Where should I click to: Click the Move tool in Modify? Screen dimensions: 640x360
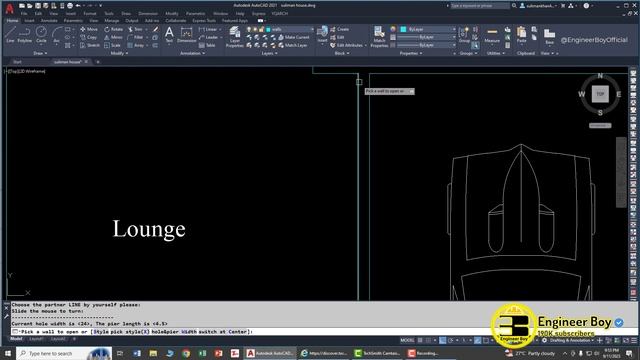89,29
